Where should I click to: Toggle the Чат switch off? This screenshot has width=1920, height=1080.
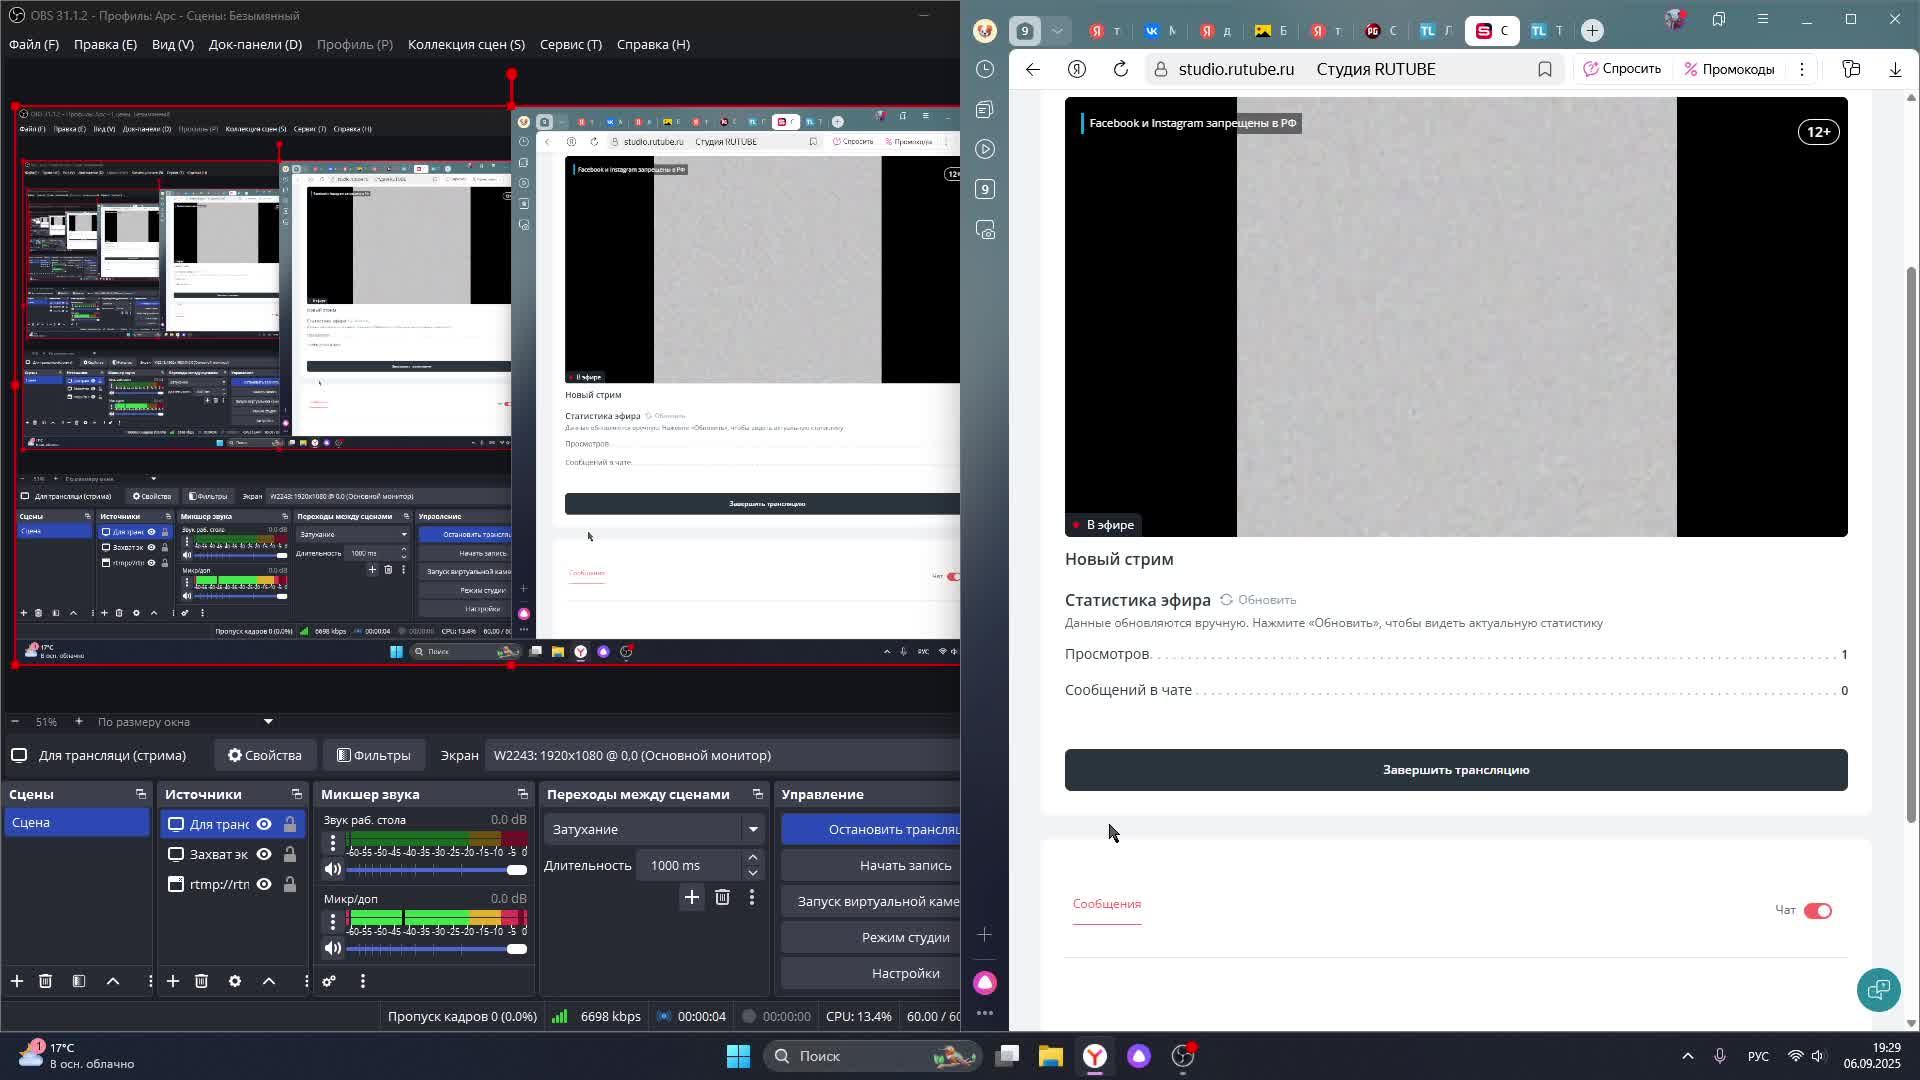pyautogui.click(x=1817, y=910)
